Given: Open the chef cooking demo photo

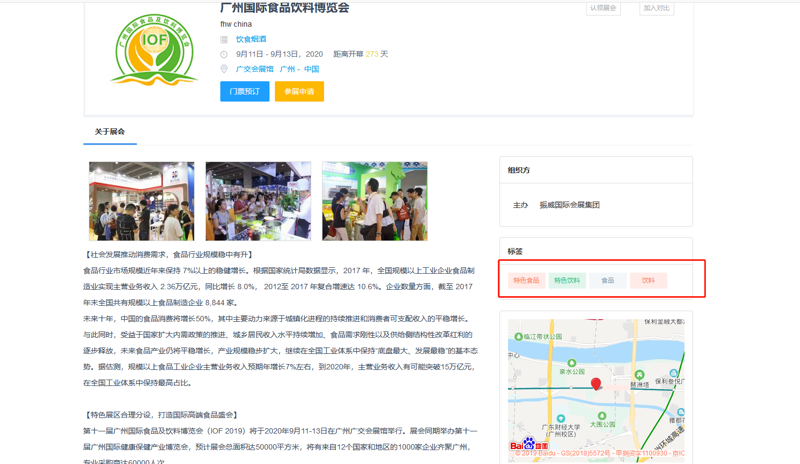Looking at the screenshot, I should [x=258, y=201].
